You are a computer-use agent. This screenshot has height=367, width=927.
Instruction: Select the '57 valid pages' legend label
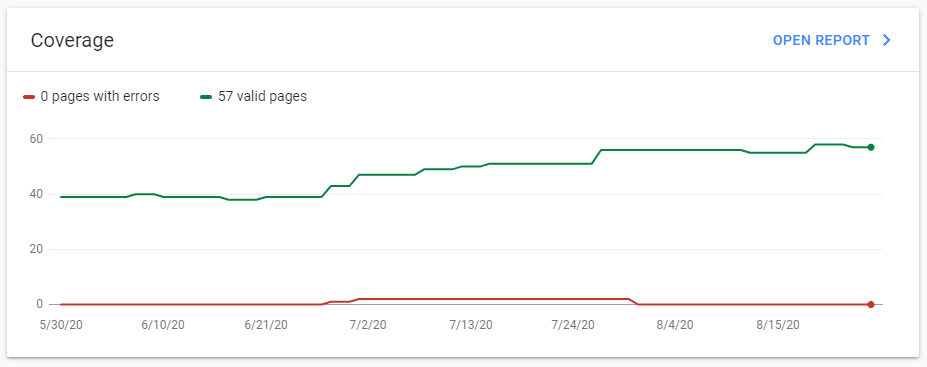[x=262, y=96]
